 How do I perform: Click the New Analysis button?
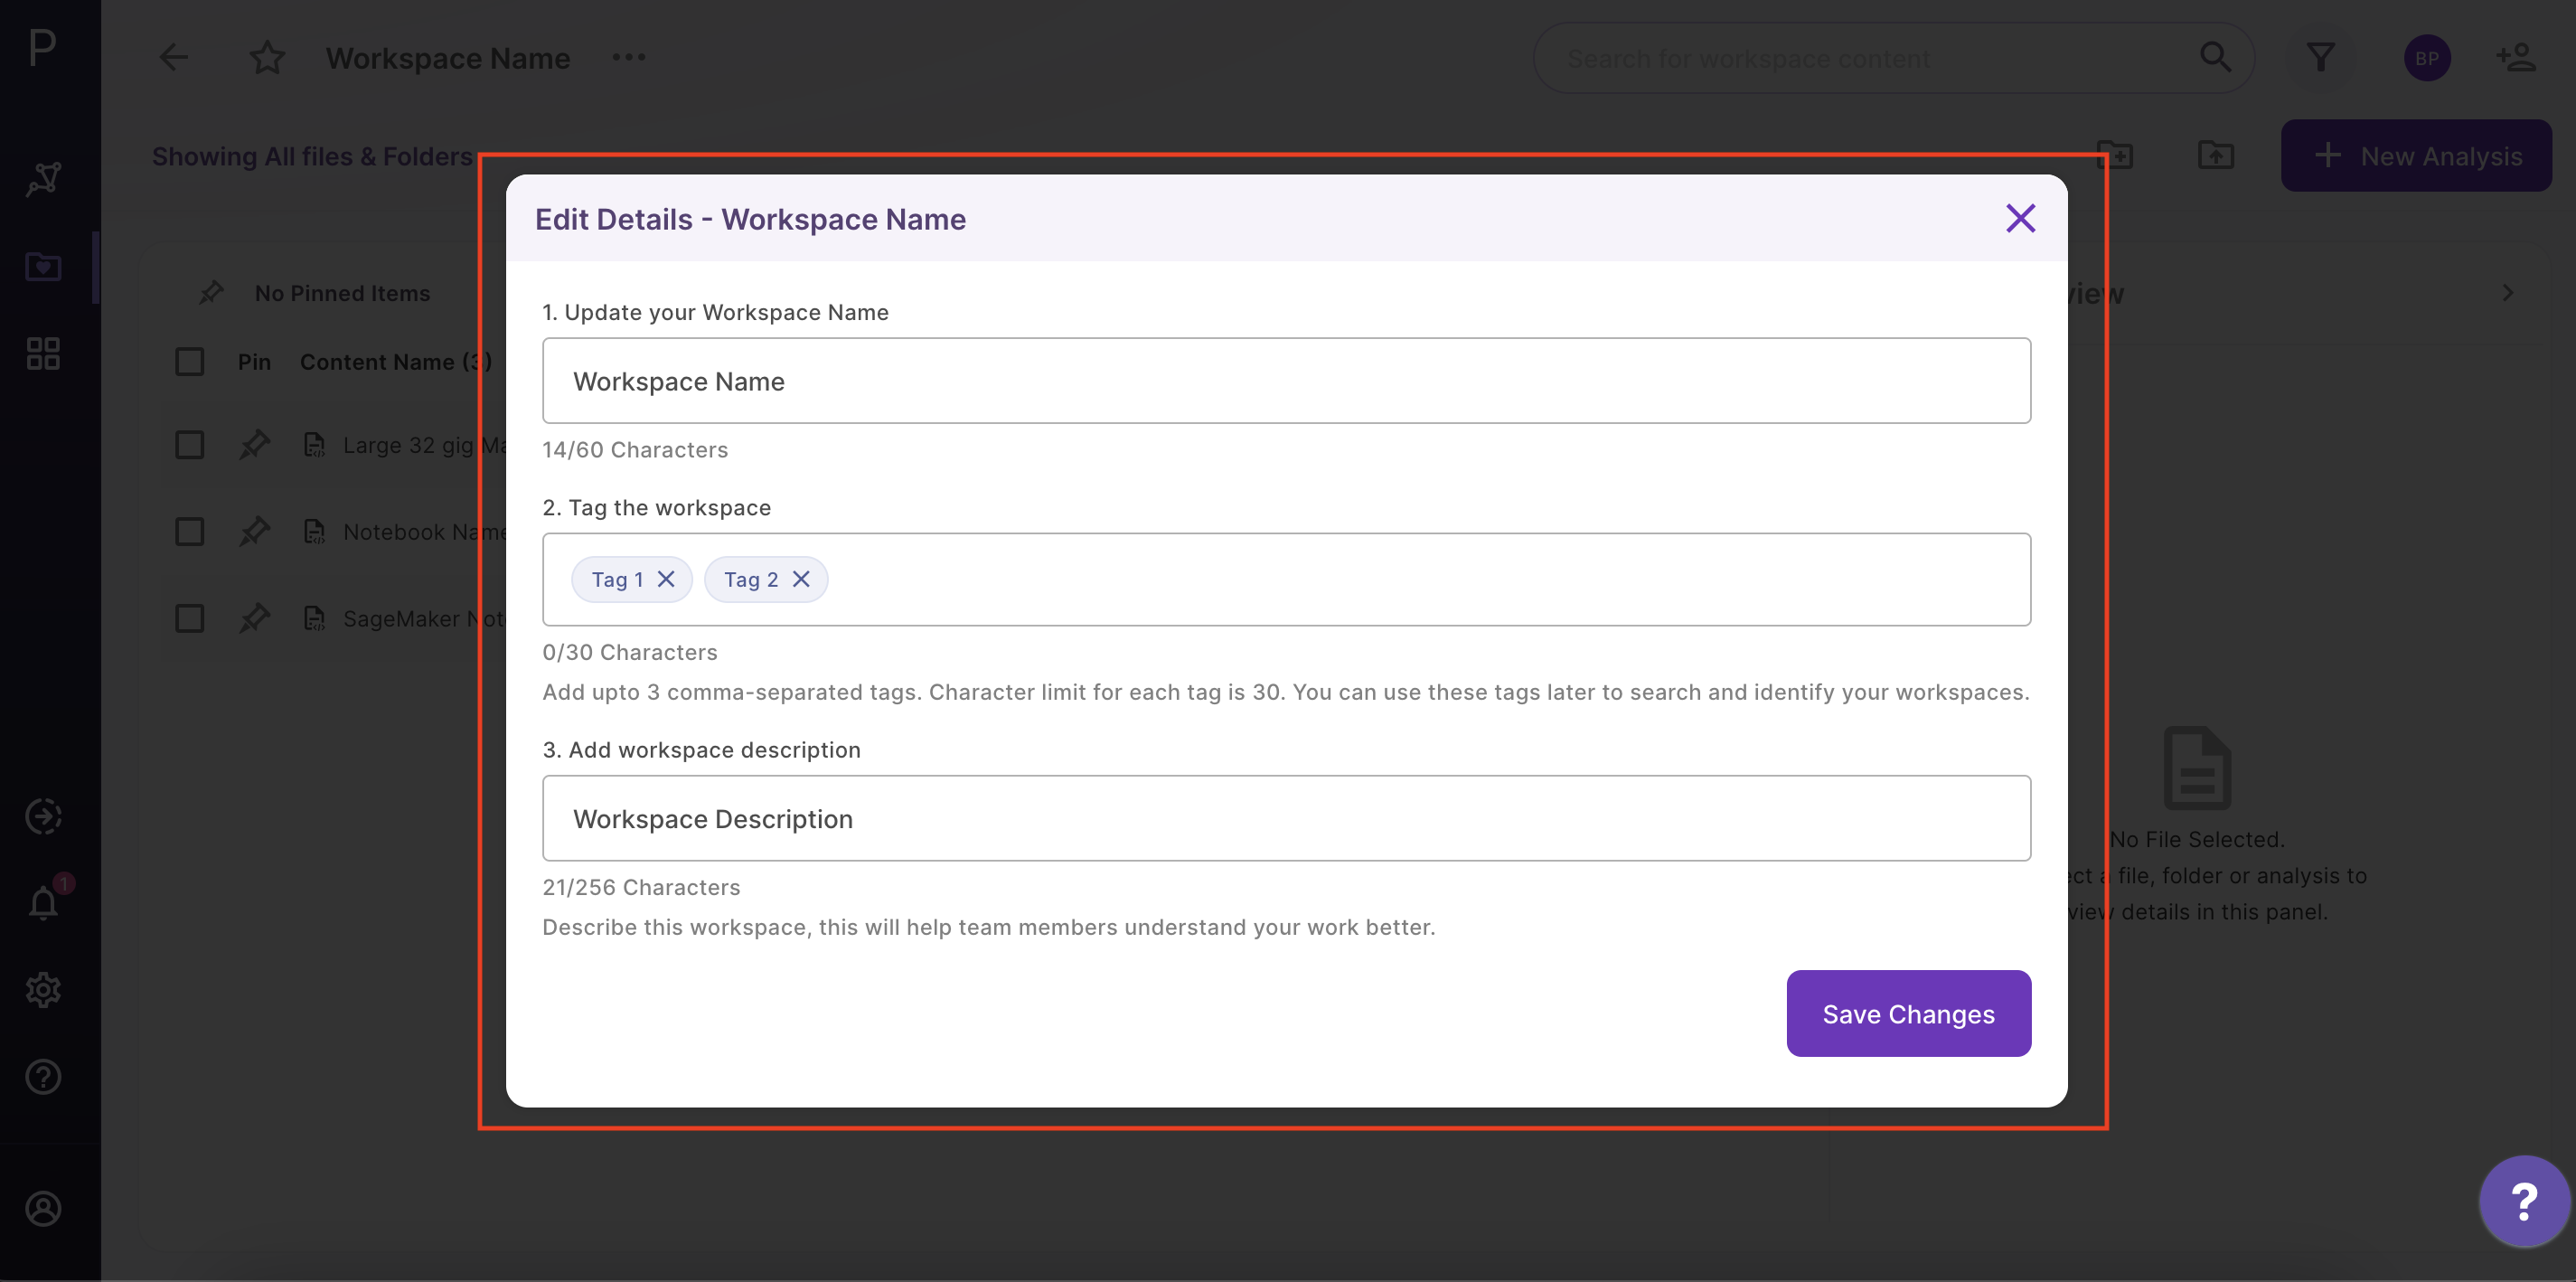tap(2416, 156)
